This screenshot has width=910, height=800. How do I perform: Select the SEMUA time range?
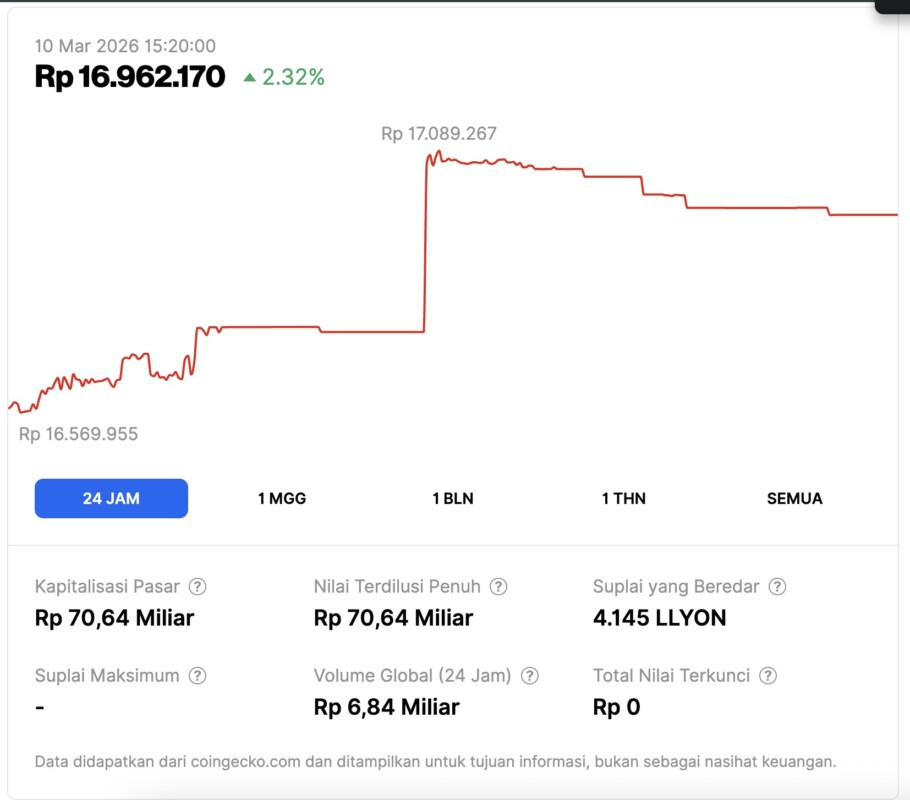click(794, 498)
